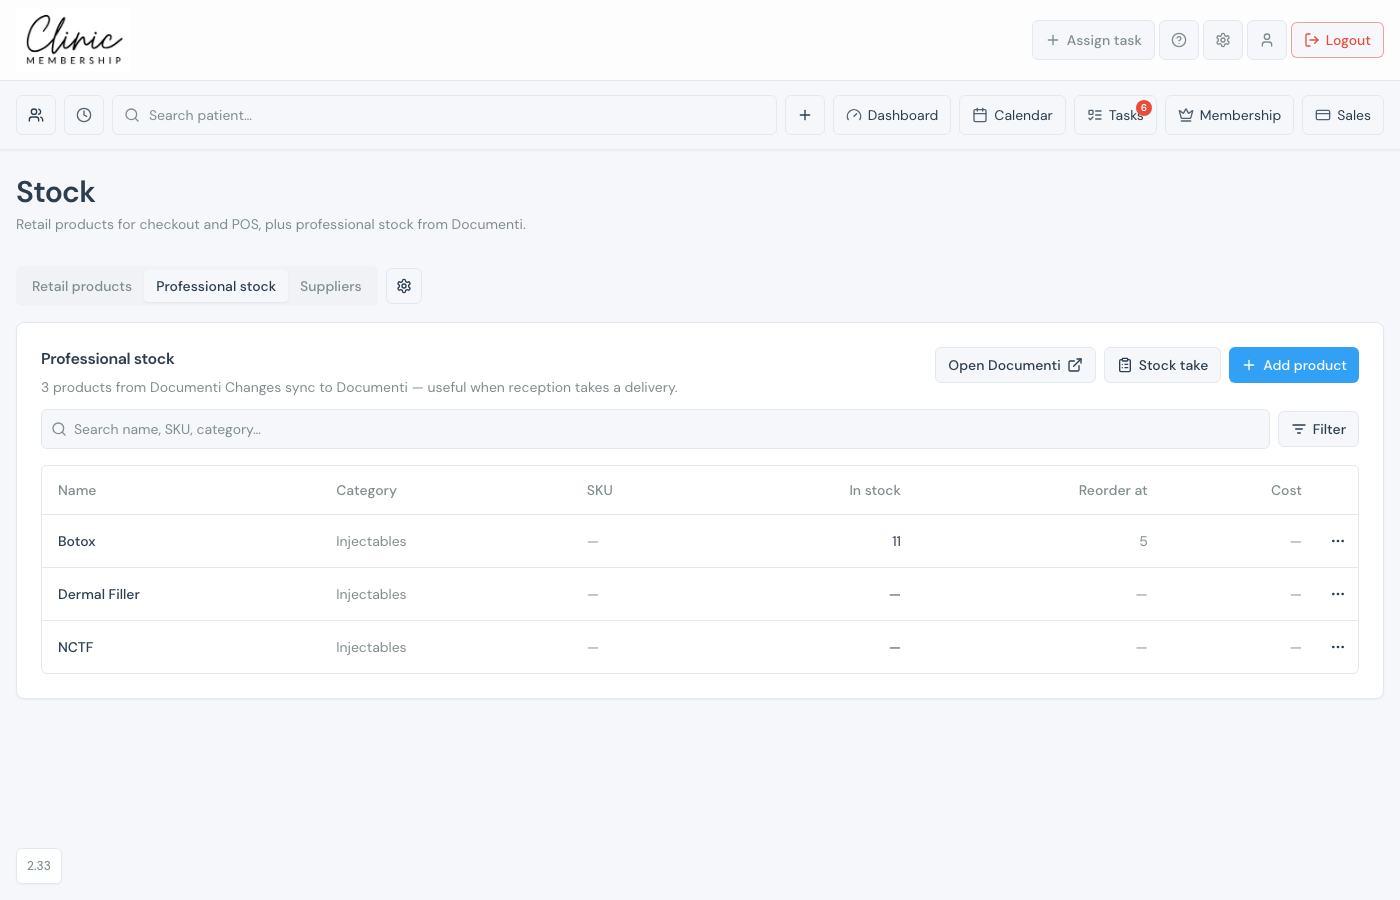1400x900 pixels.
Task: Click Open Documenti button
Action: (x=1015, y=365)
